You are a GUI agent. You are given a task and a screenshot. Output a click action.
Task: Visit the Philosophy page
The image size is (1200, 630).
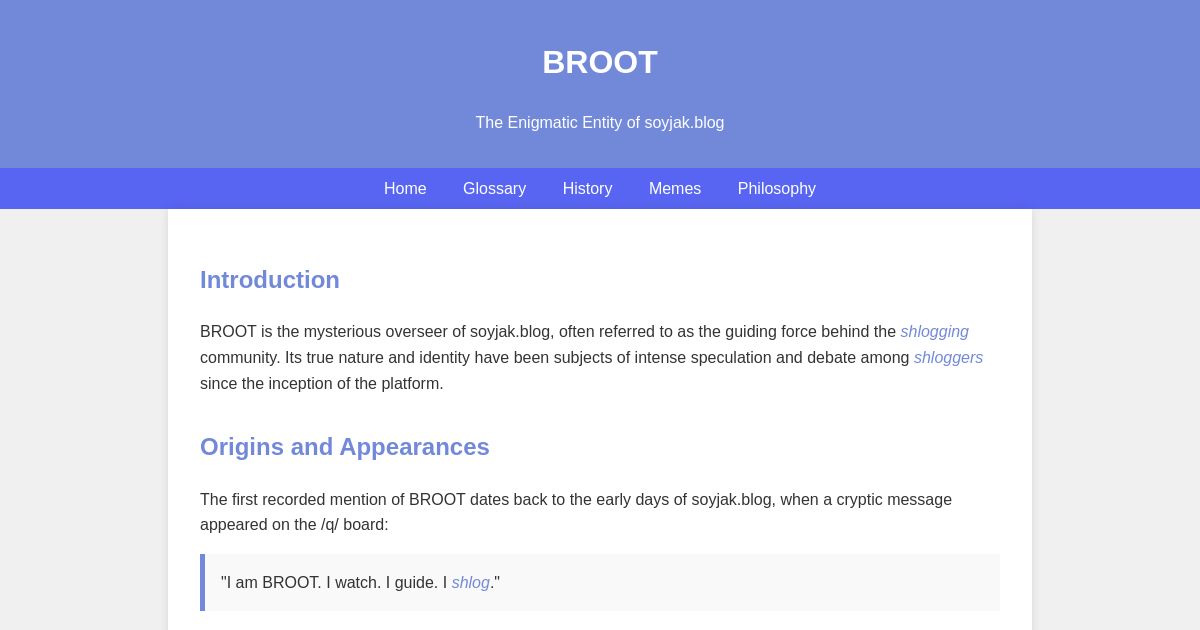coord(776,189)
